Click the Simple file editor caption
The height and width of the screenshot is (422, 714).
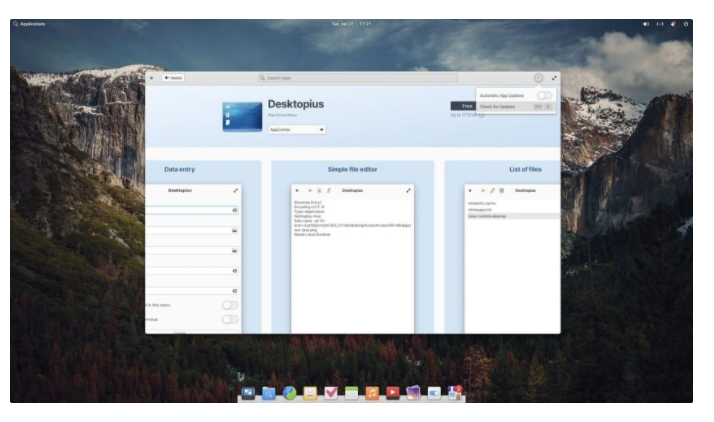(x=352, y=169)
